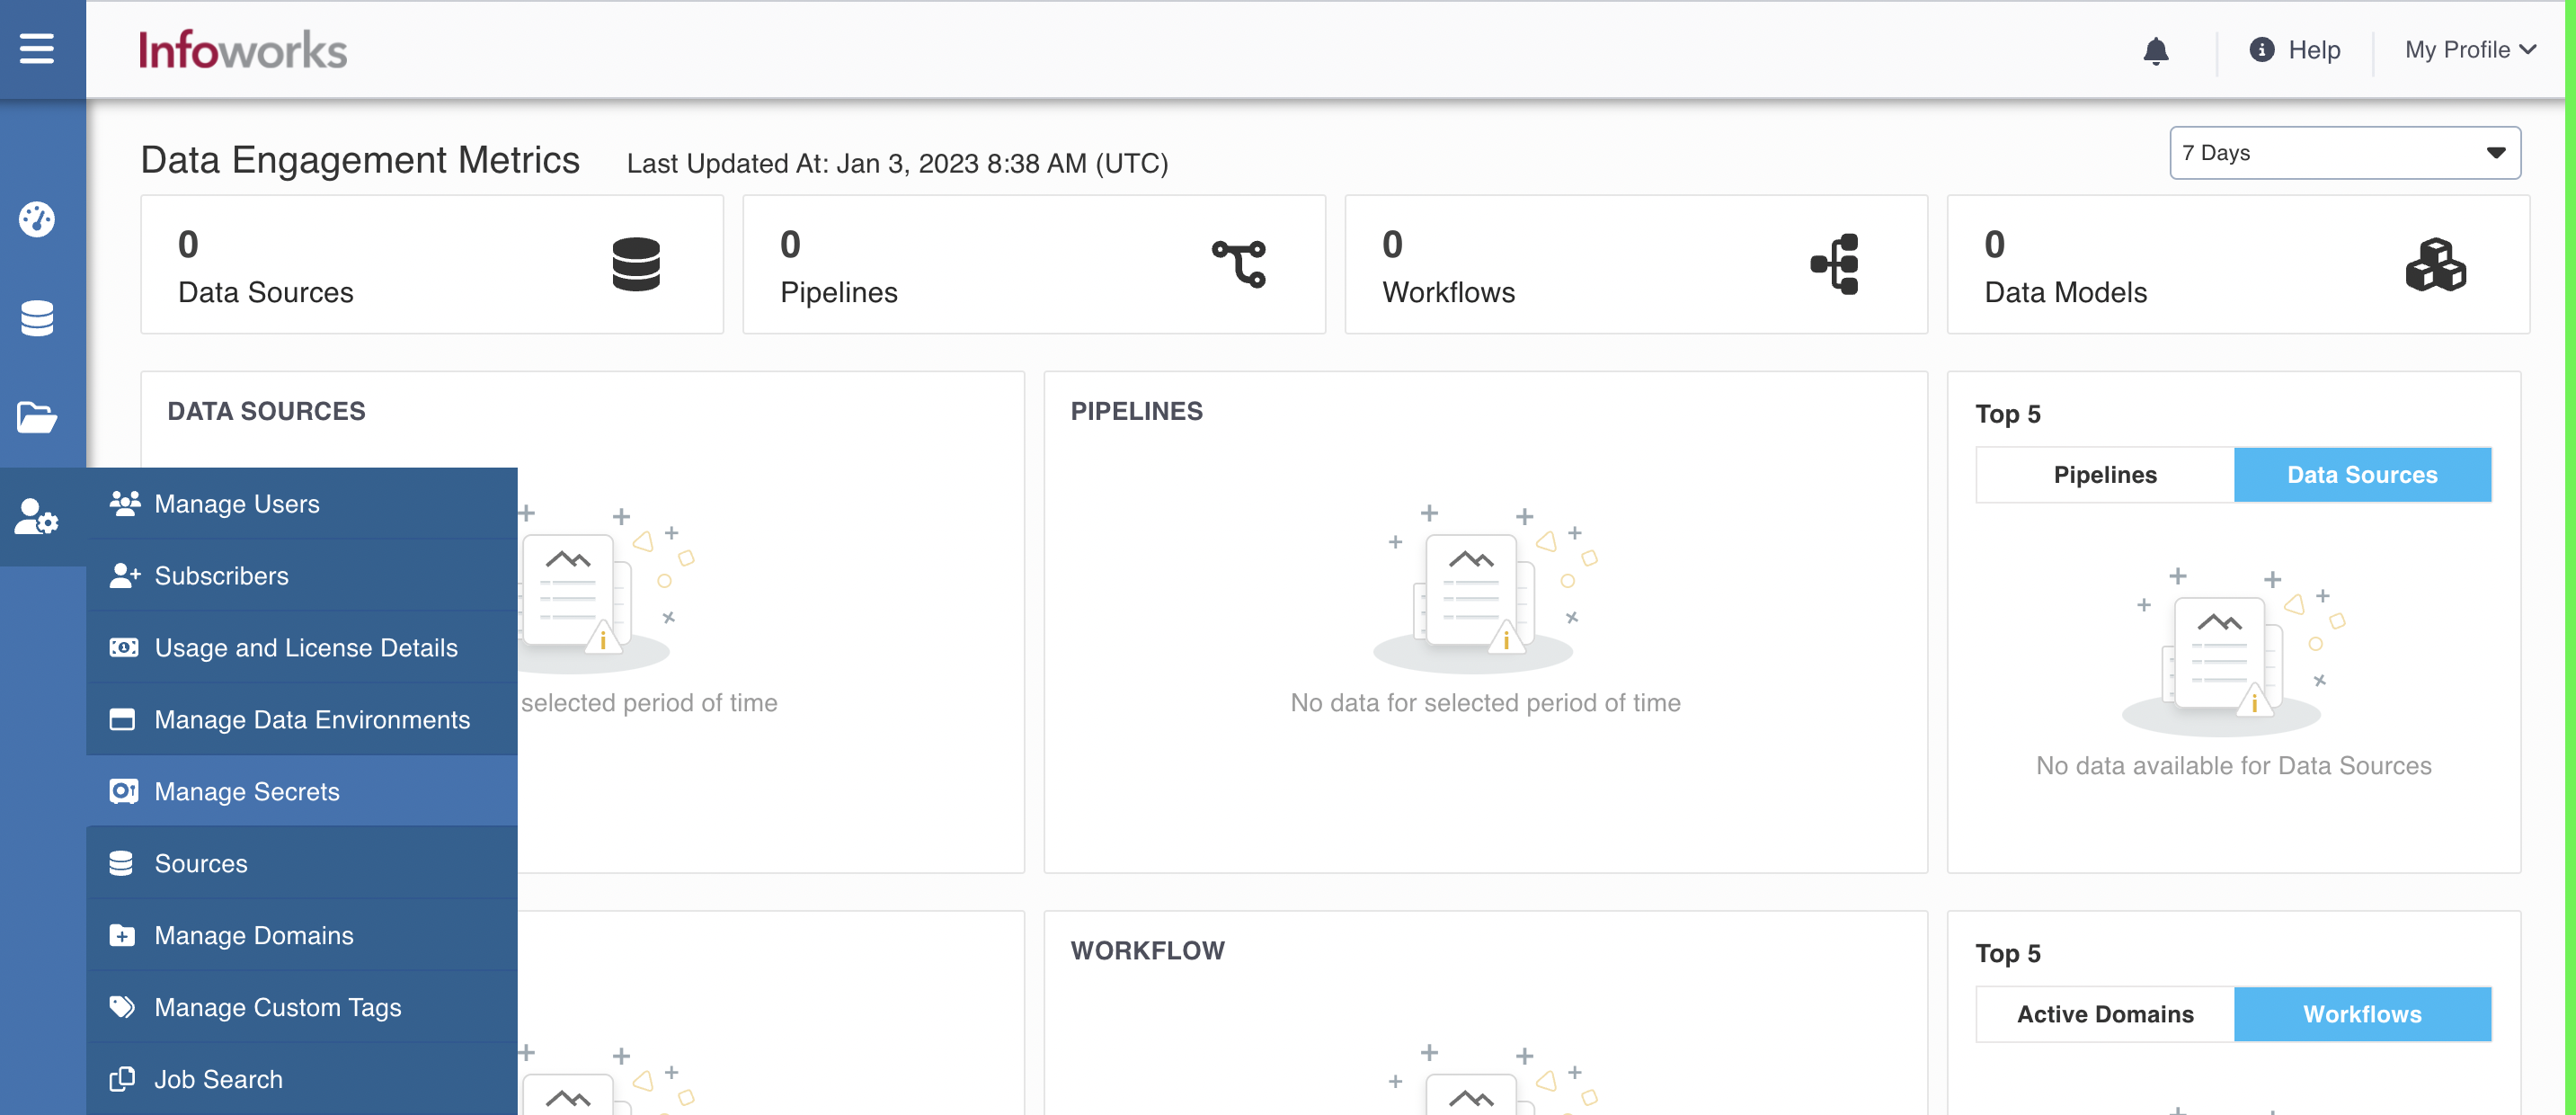2576x1115 pixels.
Task: Click the Usage and License money icon
Action: [124, 647]
